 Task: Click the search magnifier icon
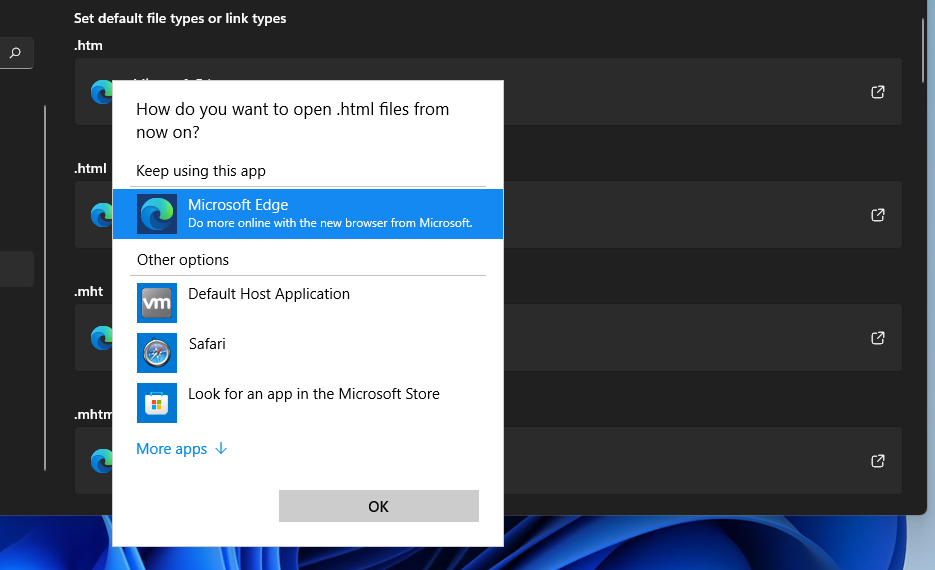[15, 53]
